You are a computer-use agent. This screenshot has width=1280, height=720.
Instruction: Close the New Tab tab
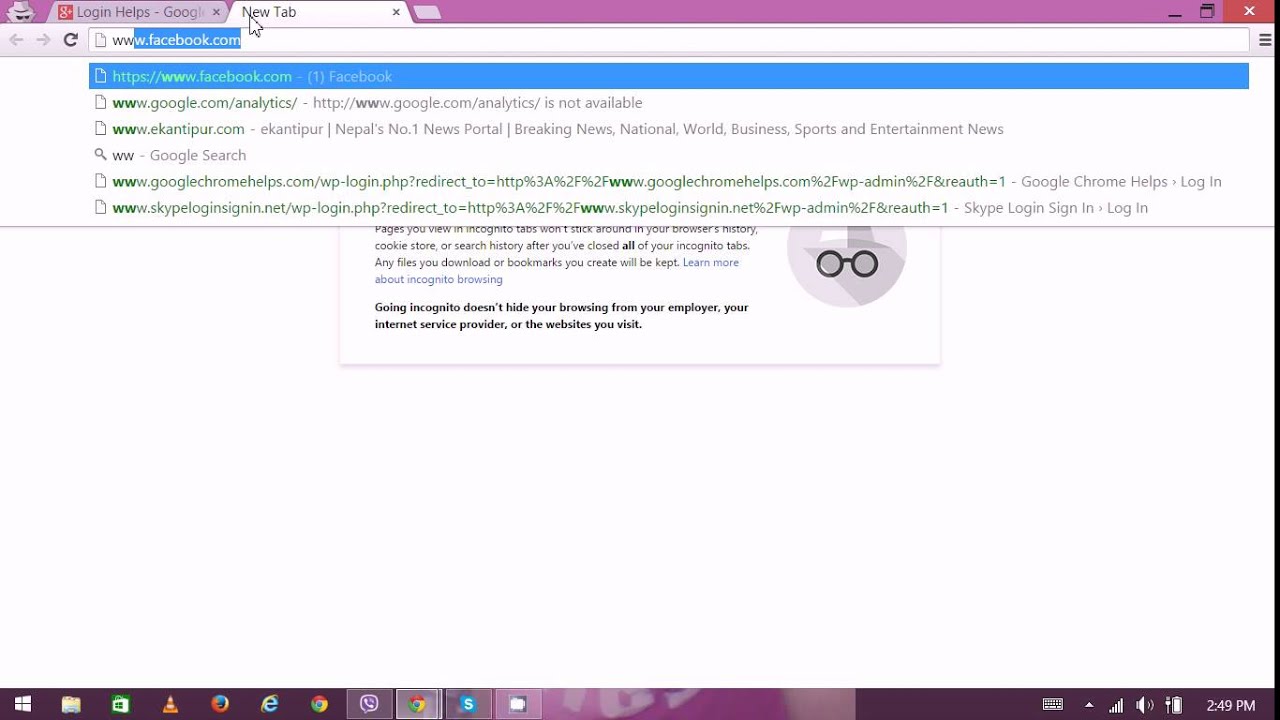(x=396, y=12)
